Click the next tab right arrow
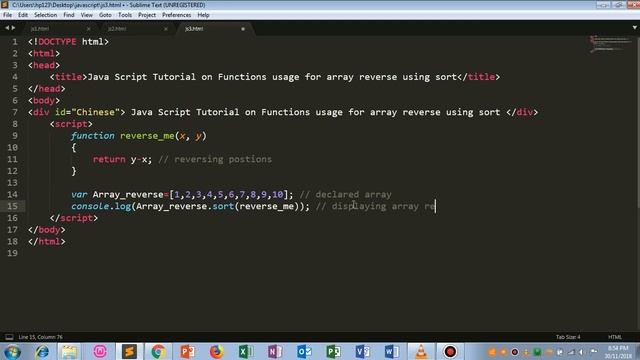Viewport: 640px width, 360px height. [13, 28]
